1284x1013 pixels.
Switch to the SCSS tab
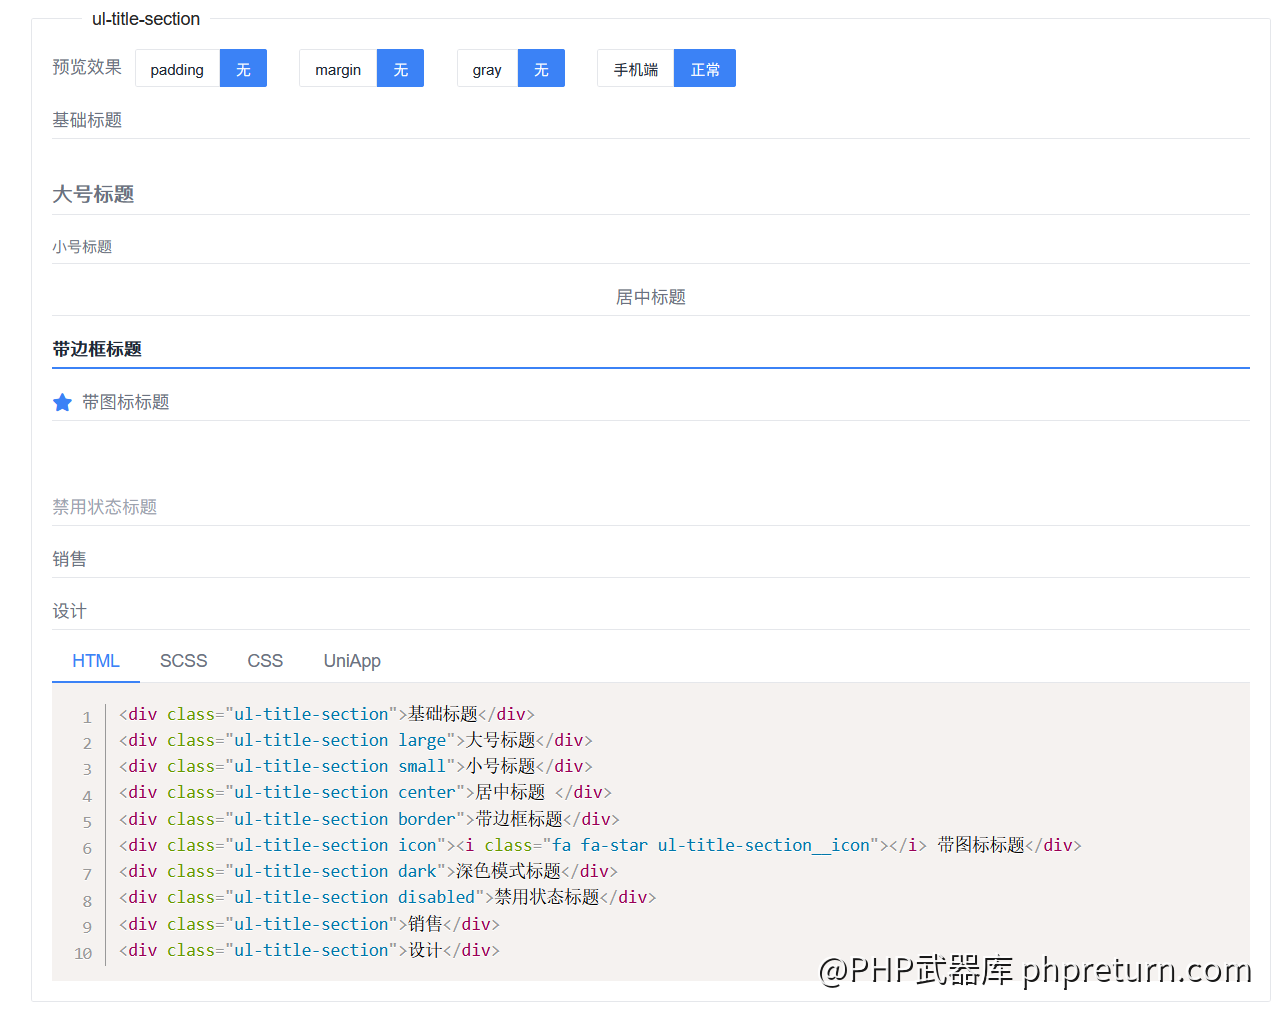184,661
